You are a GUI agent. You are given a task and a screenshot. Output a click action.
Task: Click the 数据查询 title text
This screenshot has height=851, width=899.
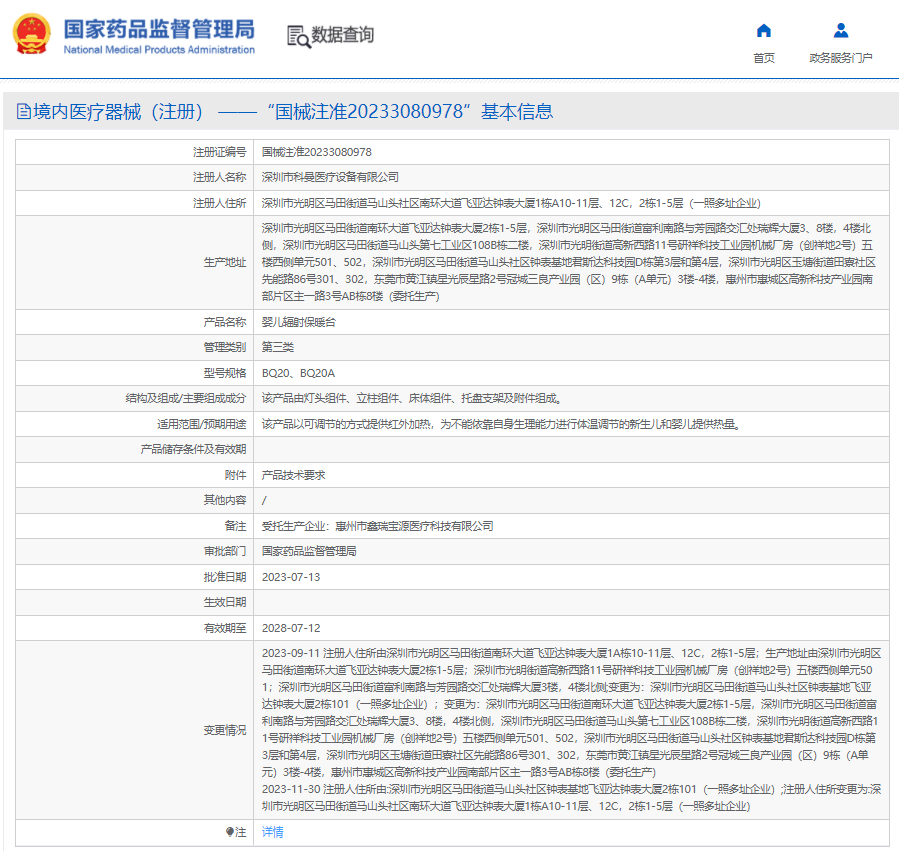click(342, 35)
